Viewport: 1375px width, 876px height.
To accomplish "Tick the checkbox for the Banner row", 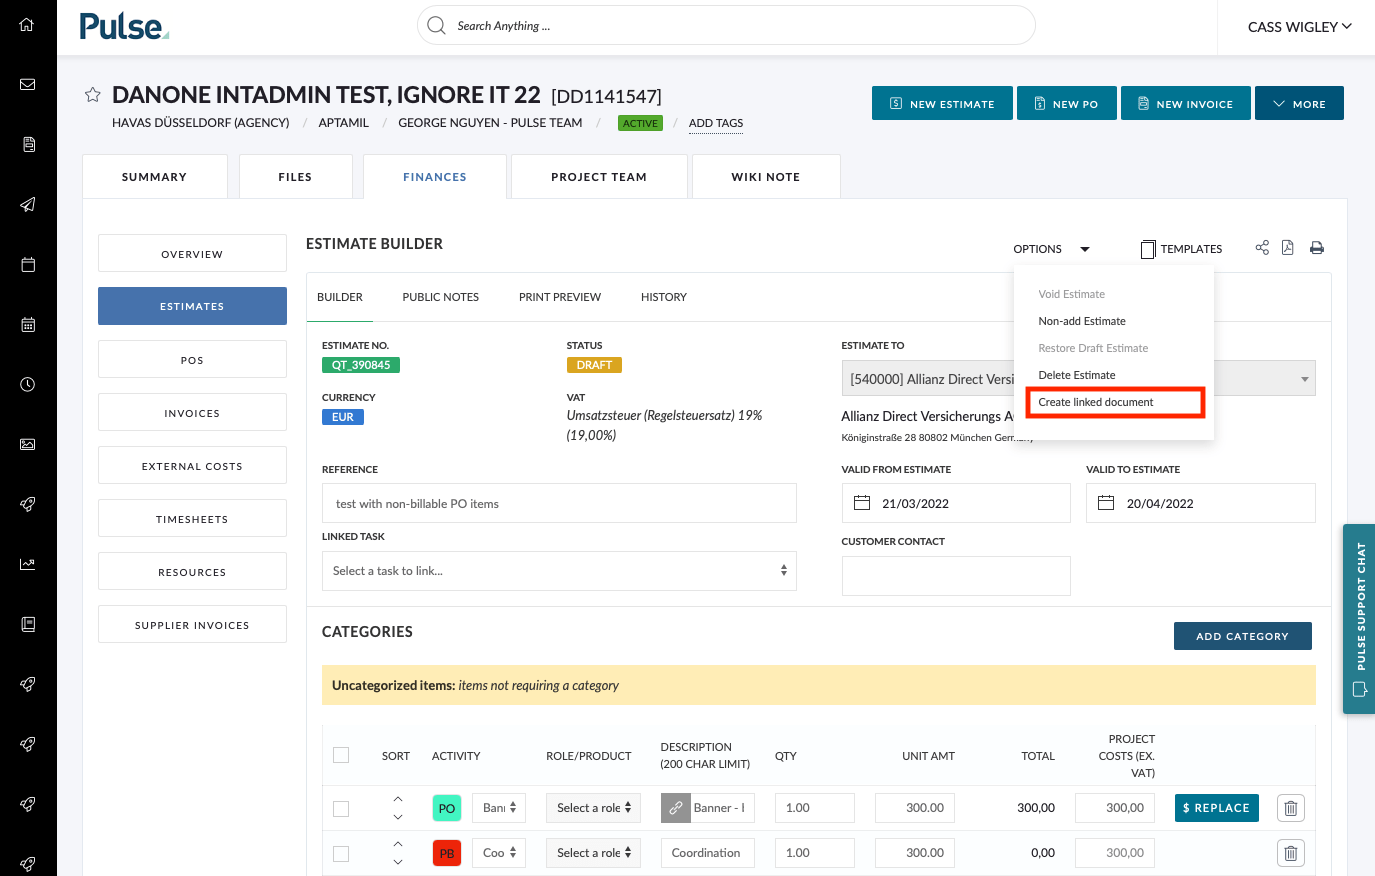I will coord(341,808).
